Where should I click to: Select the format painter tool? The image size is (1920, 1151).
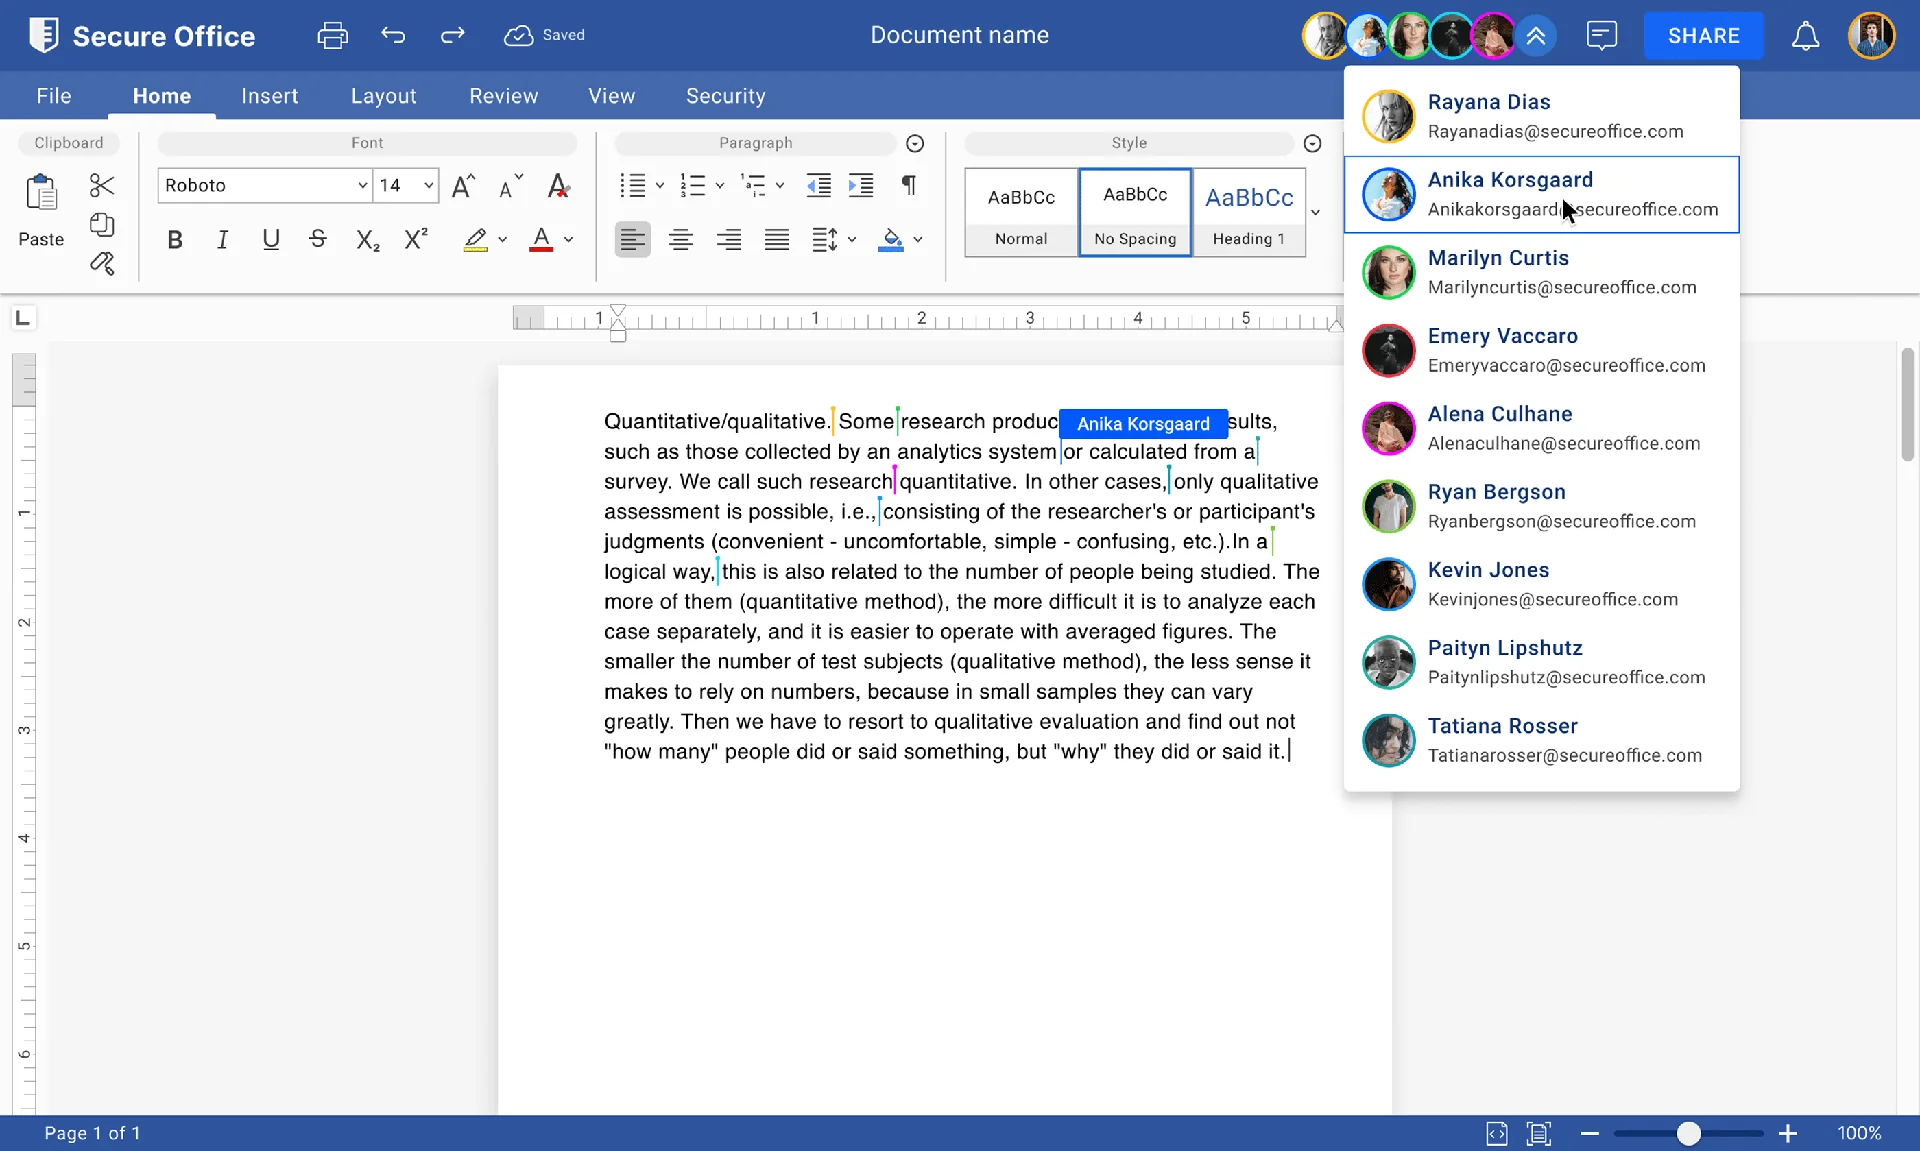[x=102, y=263]
